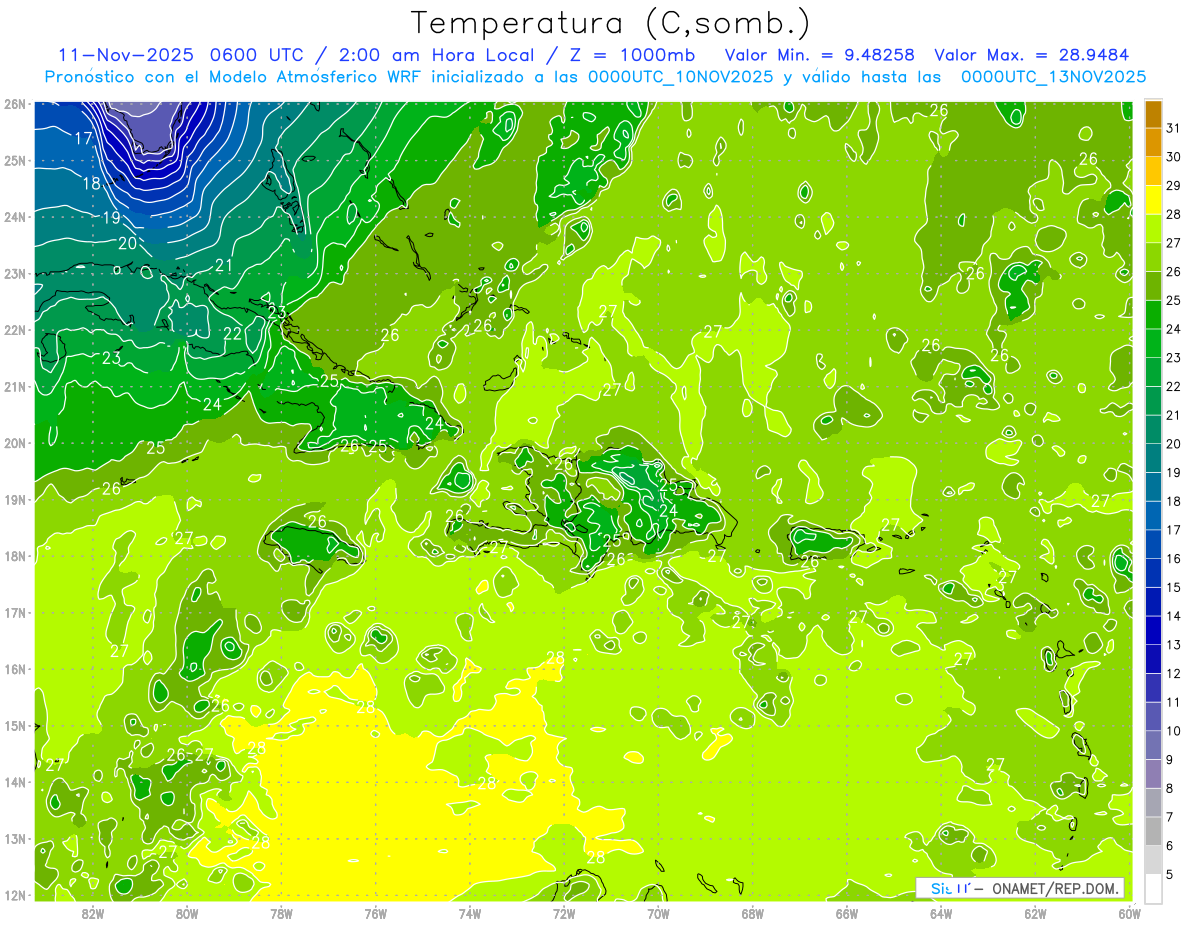Screen dimensions: 1200x927
Task: Click the '18' isotherm contour label on map
Action: coord(92,183)
